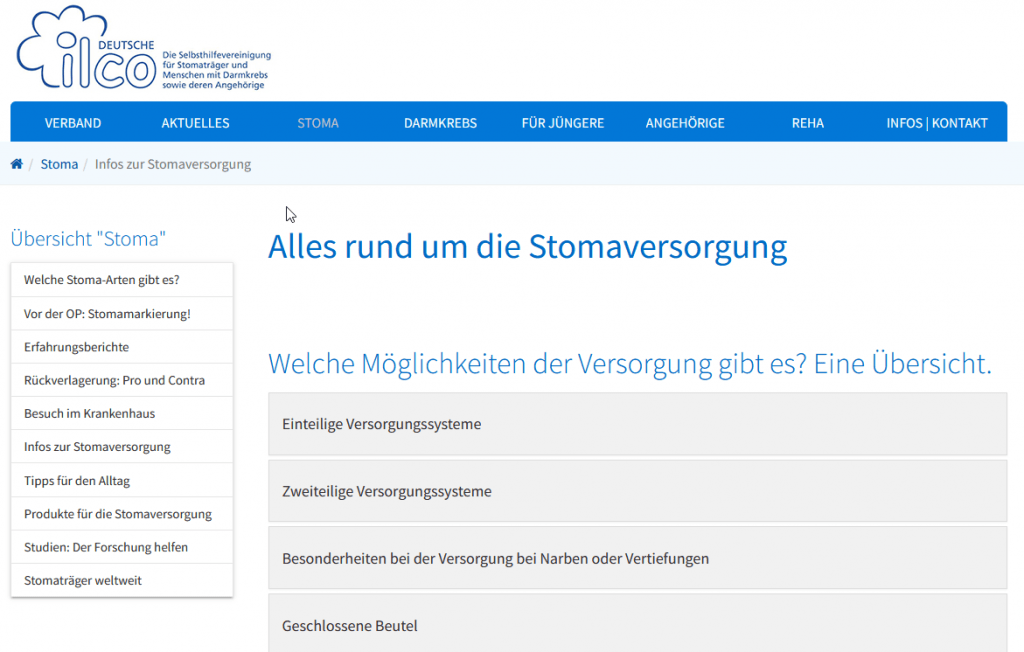The width and height of the screenshot is (1024, 652).
Task: Select the STOMA navigation item
Action: (x=318, y=123)
